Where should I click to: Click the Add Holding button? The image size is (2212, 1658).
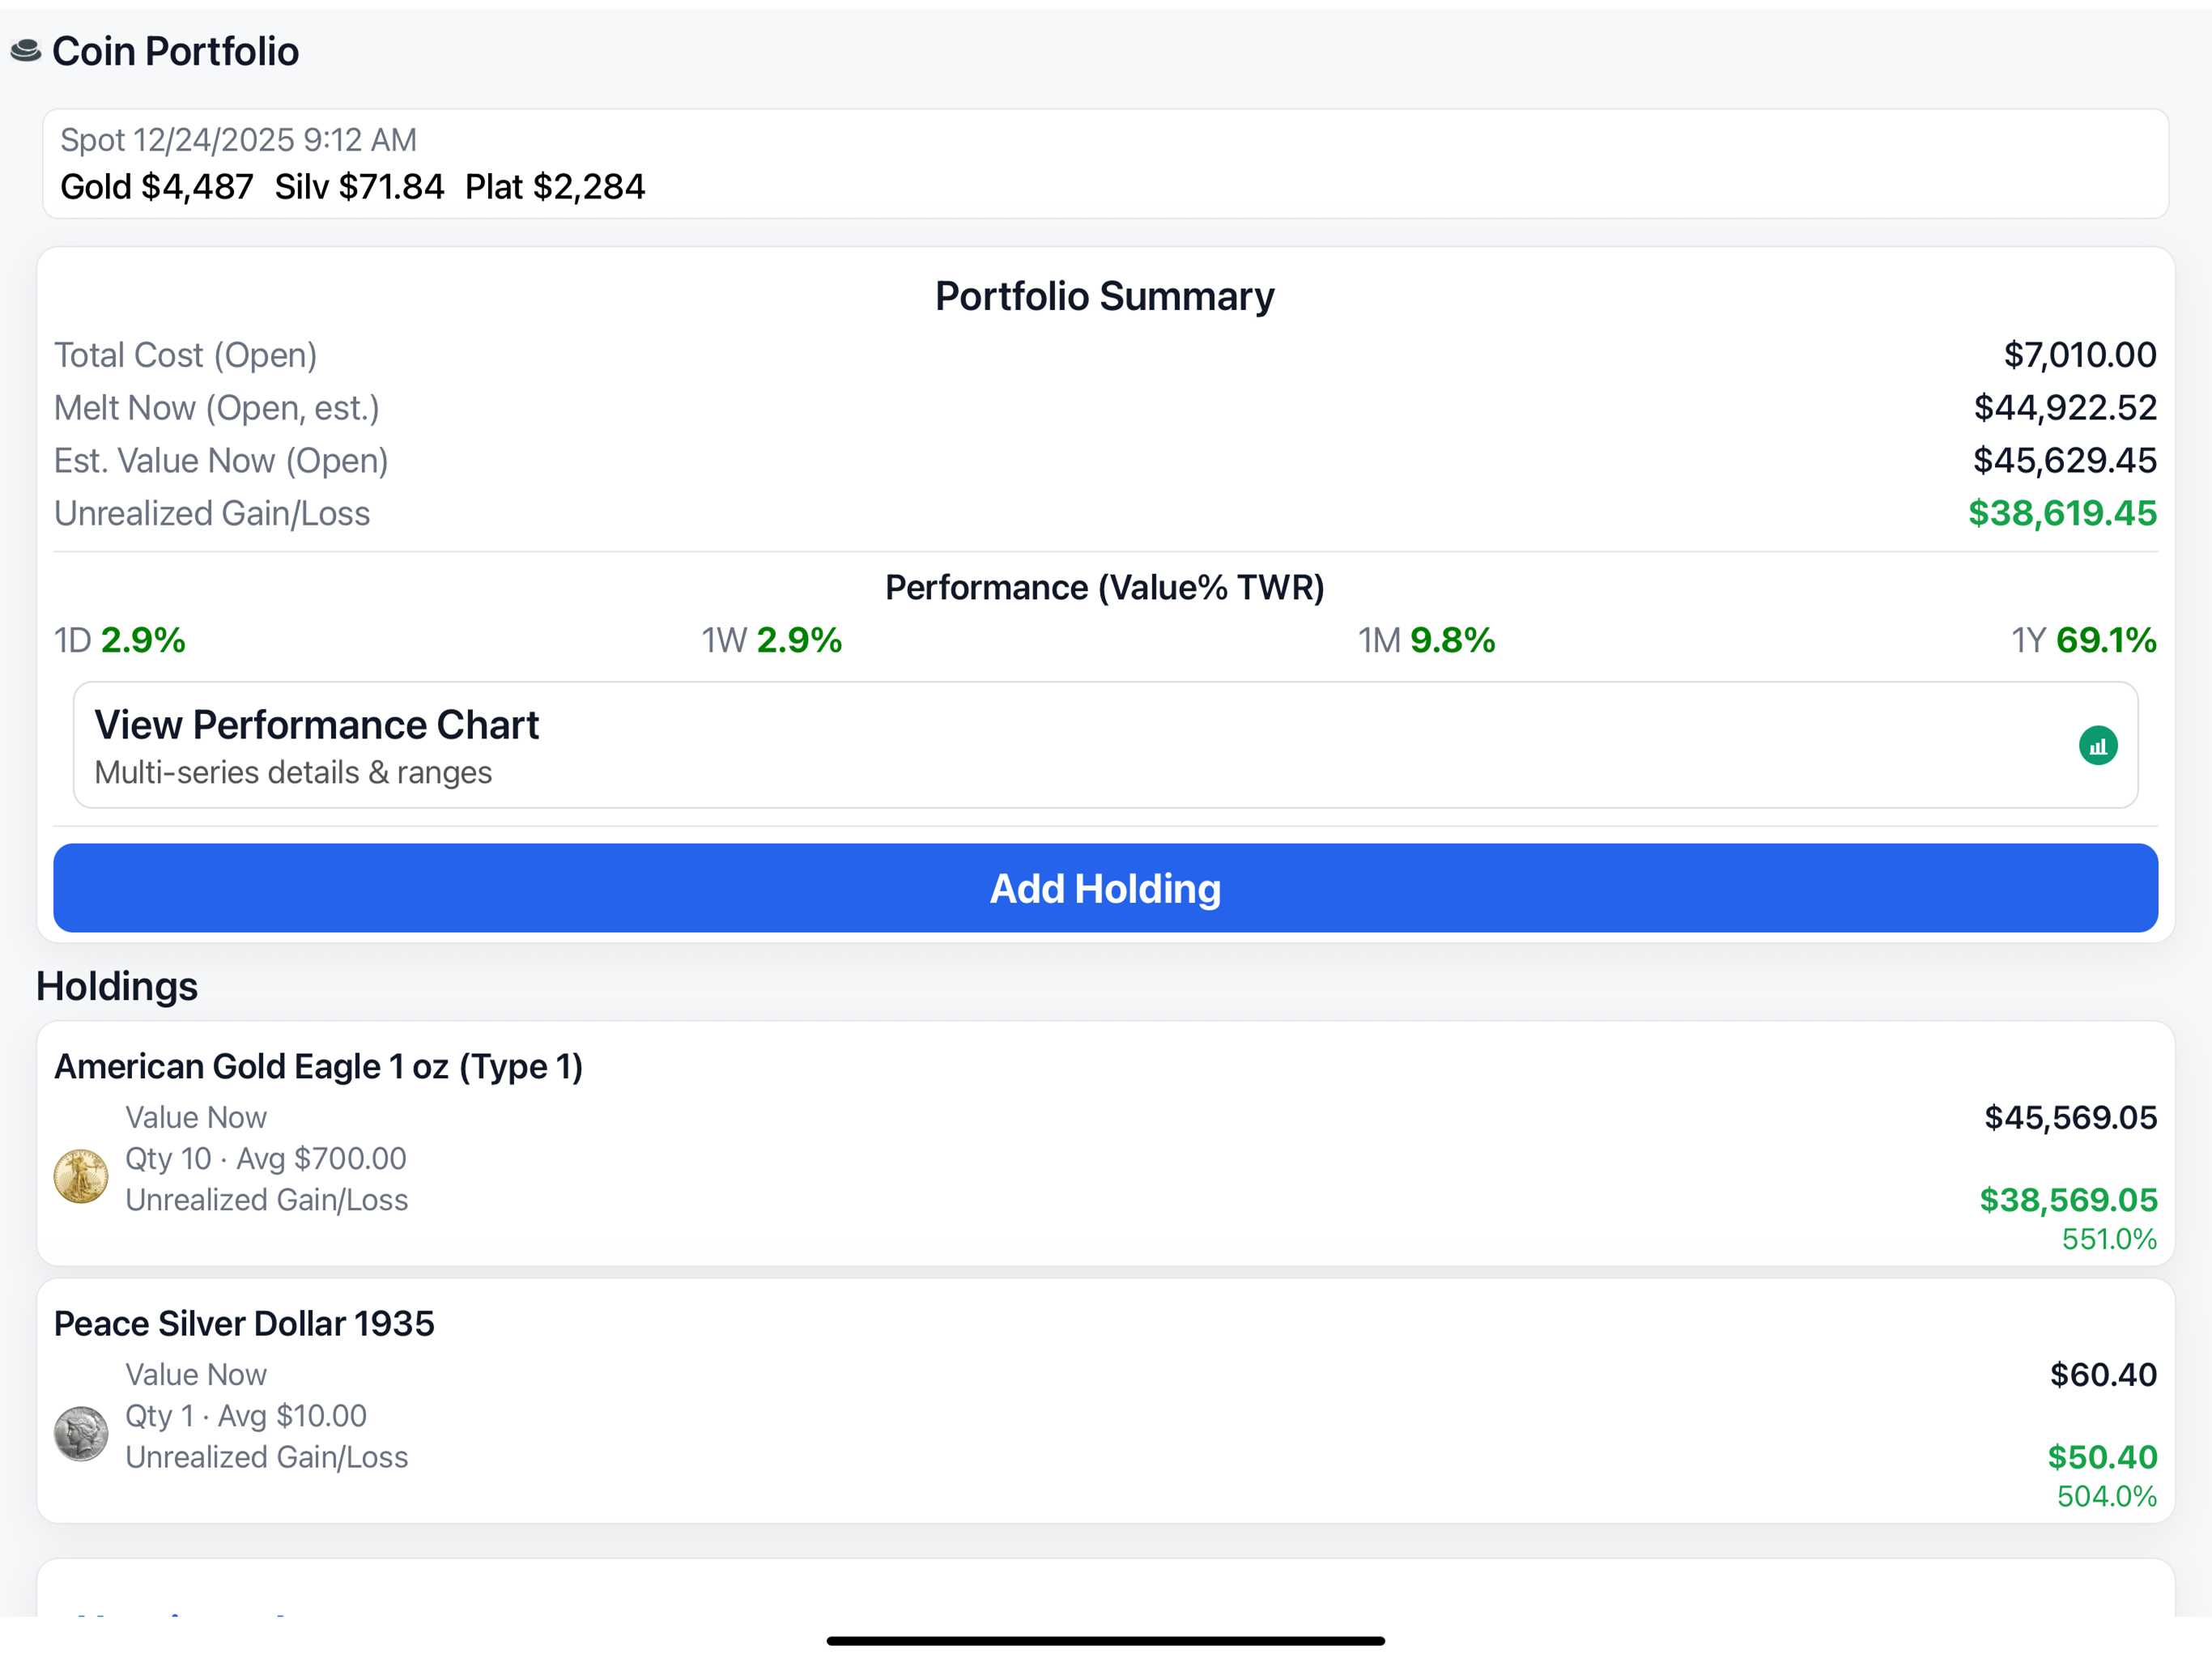1105,888
